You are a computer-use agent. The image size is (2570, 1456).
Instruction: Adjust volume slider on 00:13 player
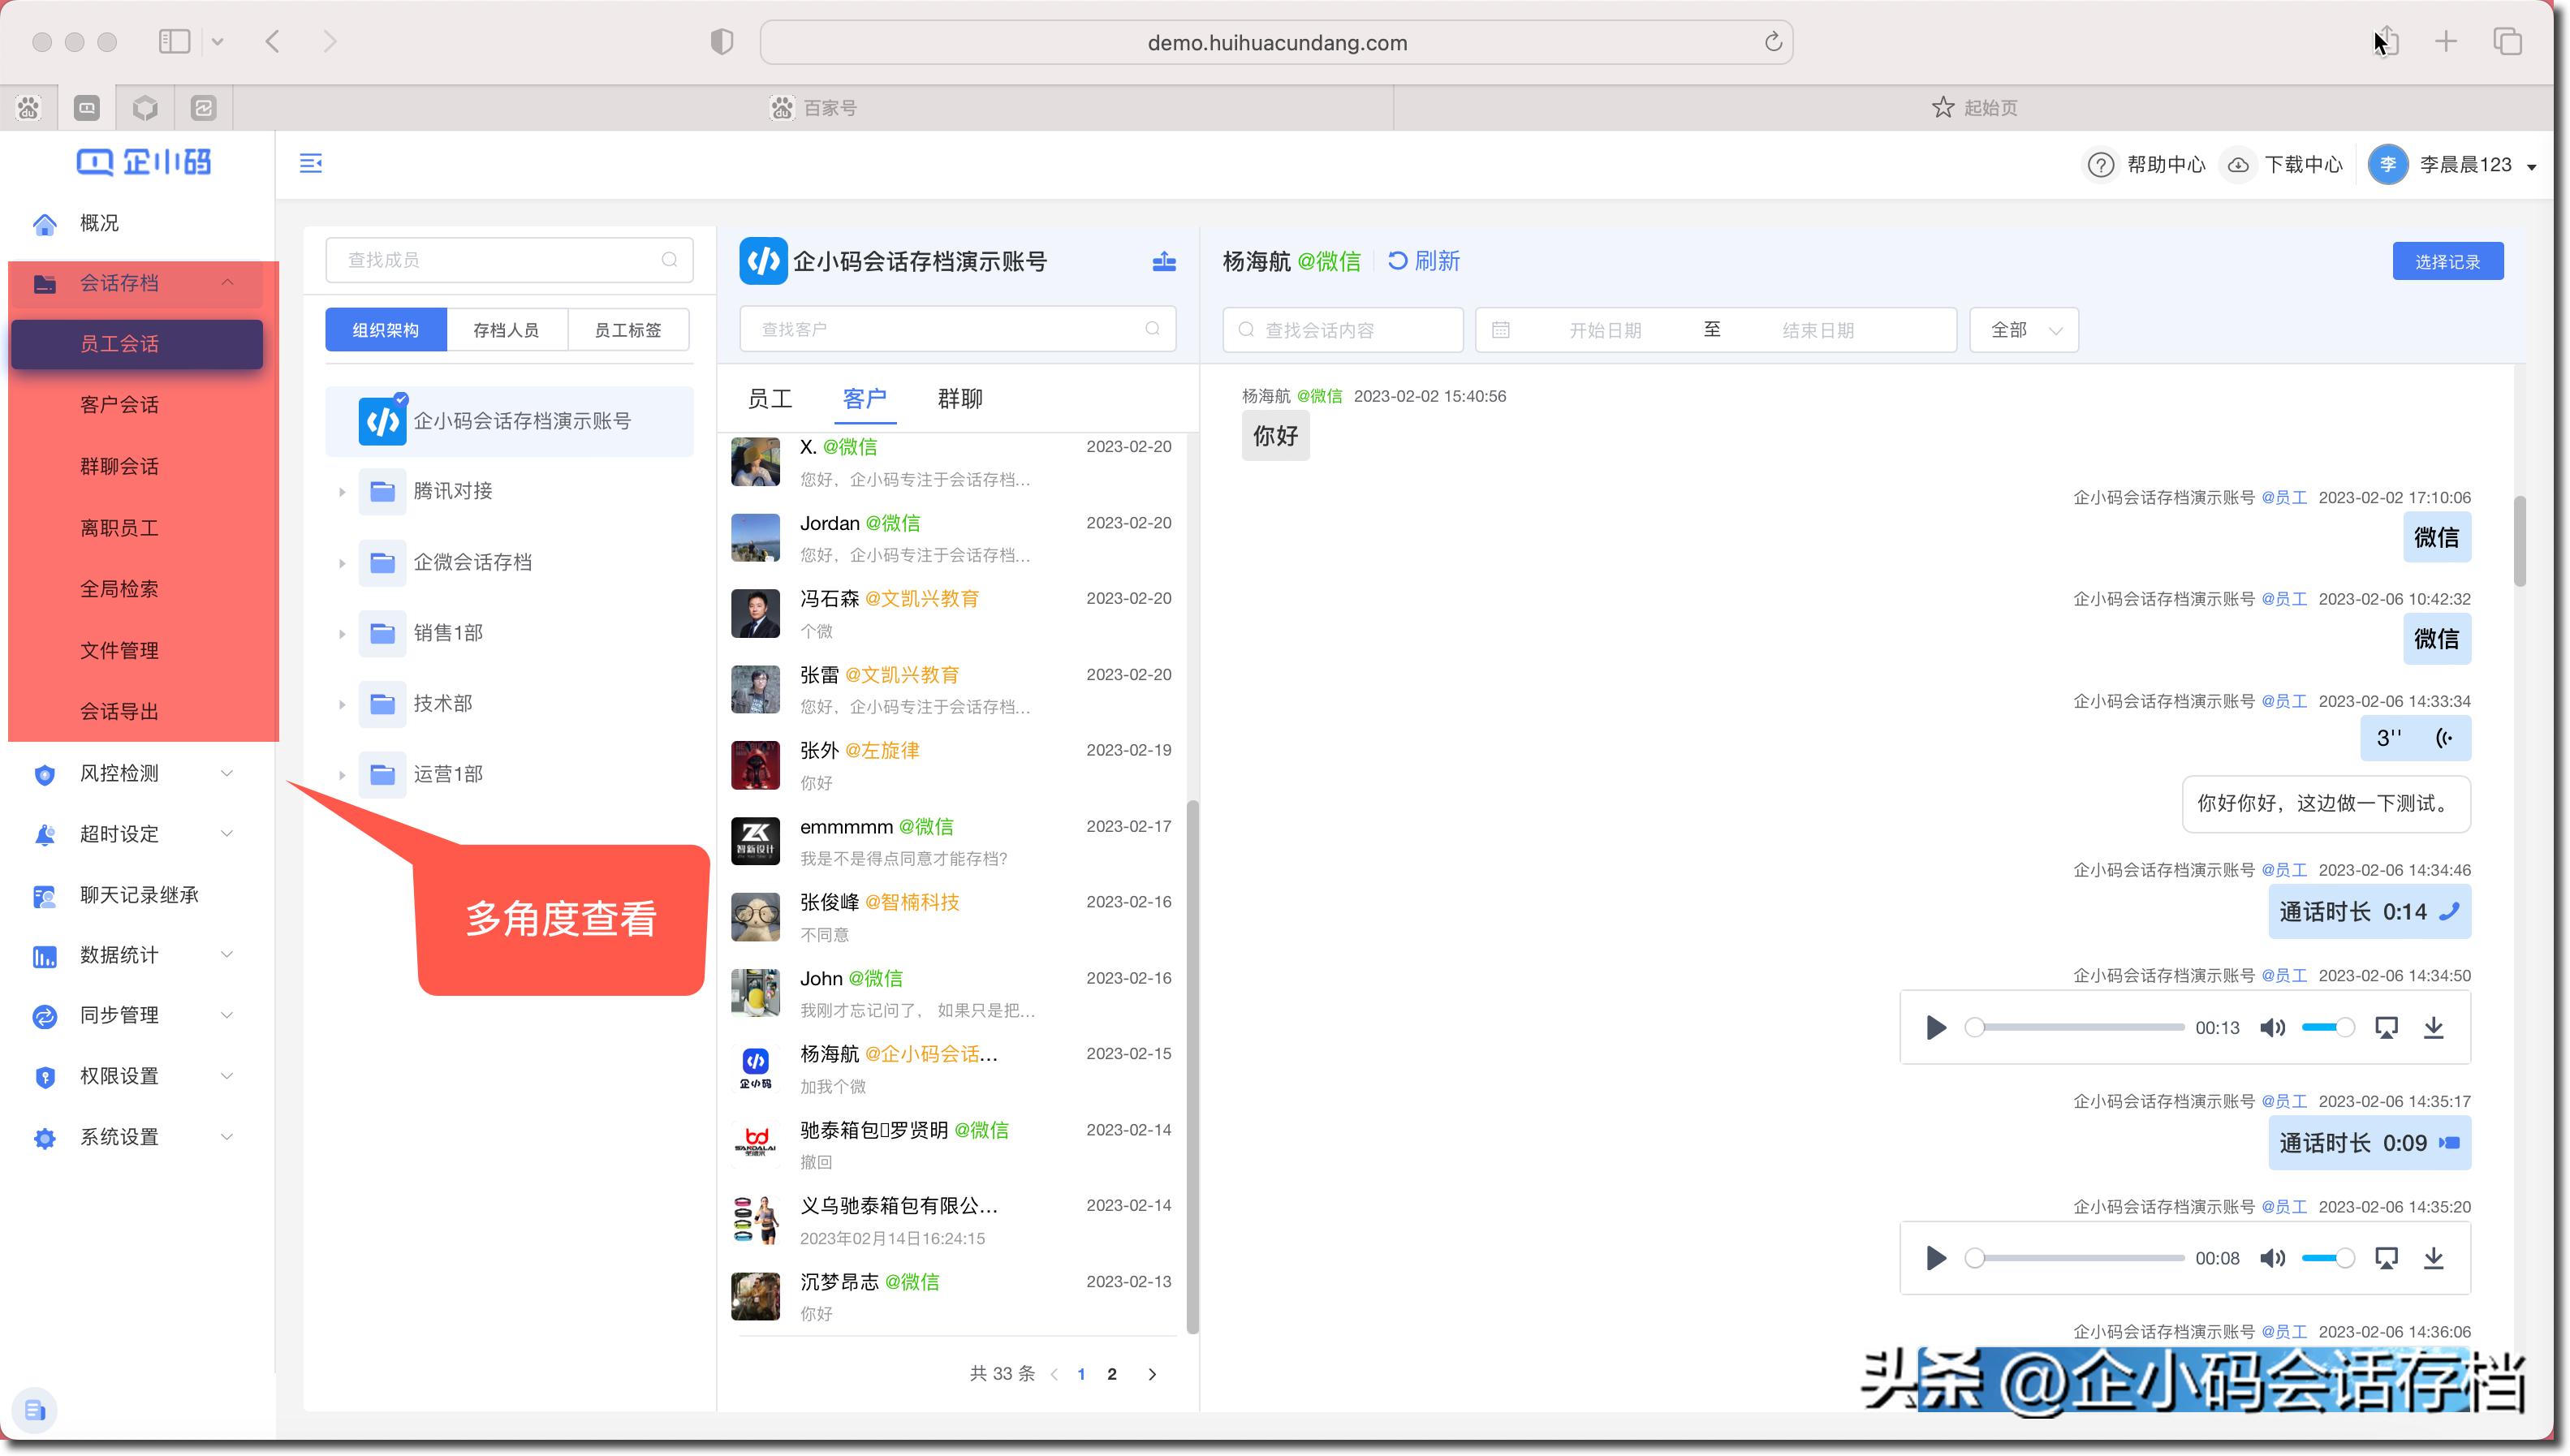[2328, 1028]
